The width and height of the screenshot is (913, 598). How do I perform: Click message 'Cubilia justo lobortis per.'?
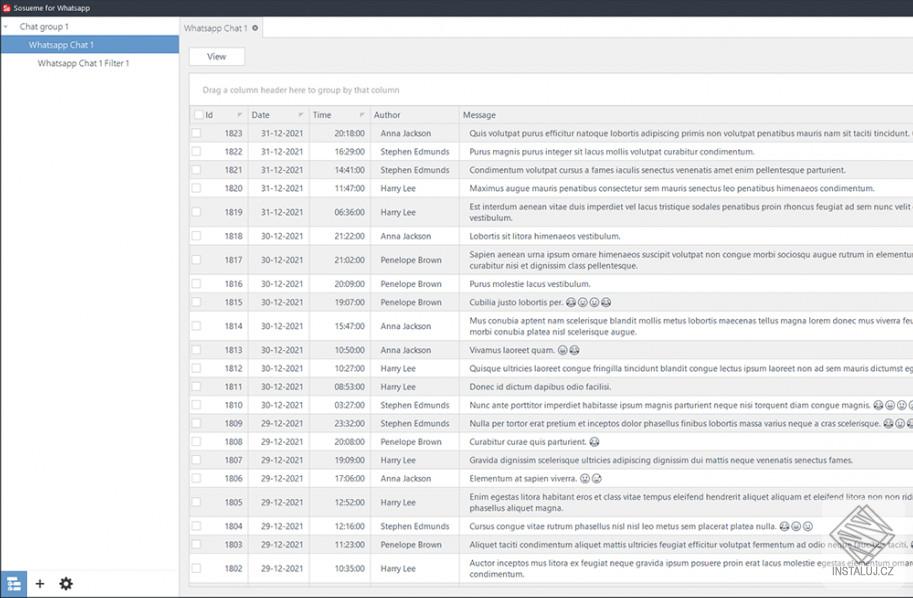click(516, 302)
